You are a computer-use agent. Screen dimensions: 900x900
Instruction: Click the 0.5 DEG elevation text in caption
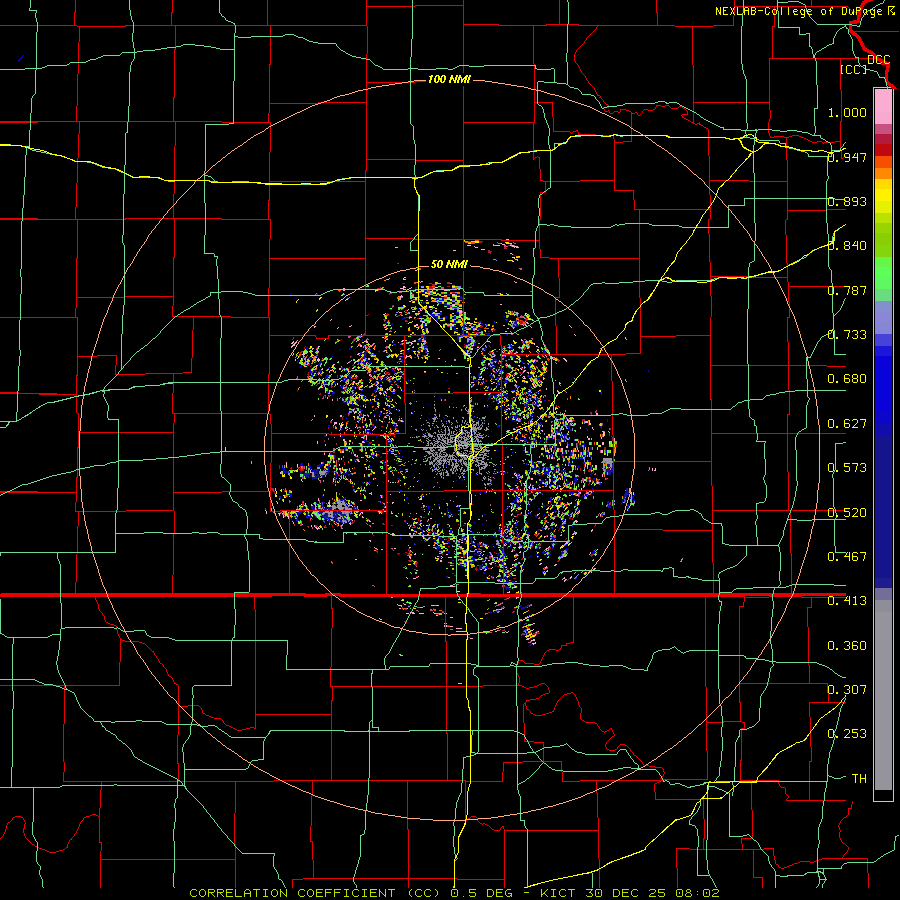point(481,893)
